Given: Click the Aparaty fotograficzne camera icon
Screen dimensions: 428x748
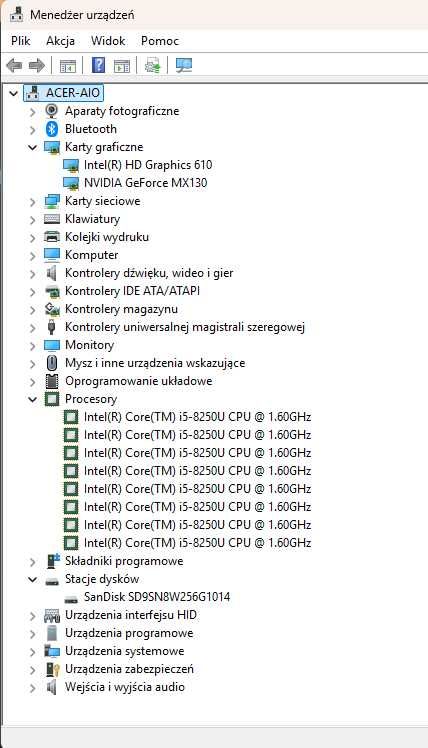Looking at the screenshot, I should pos(52,111).
